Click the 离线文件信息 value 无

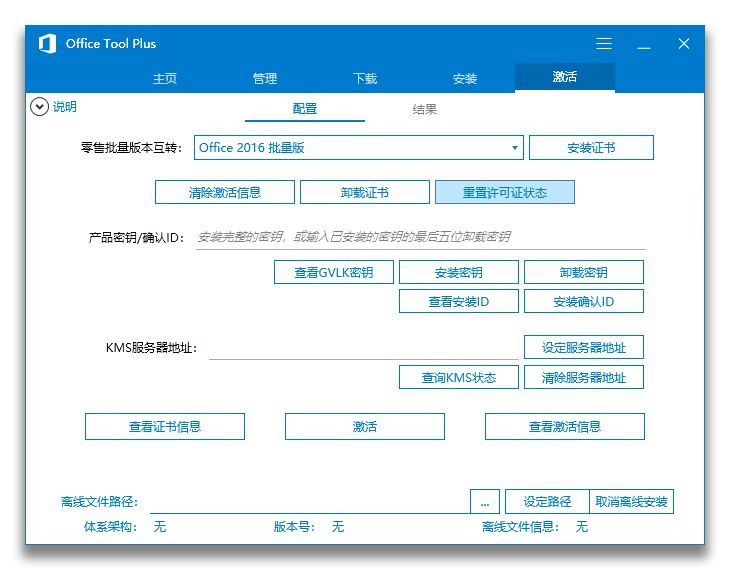pos(582,527)
